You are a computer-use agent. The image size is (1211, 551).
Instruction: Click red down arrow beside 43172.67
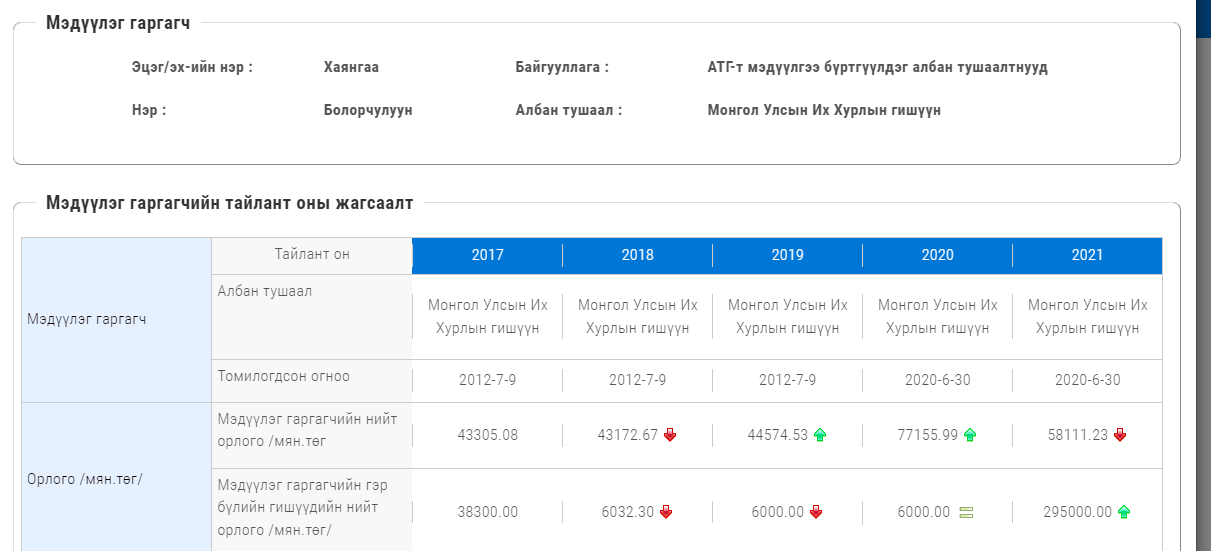tap(670, 435)
